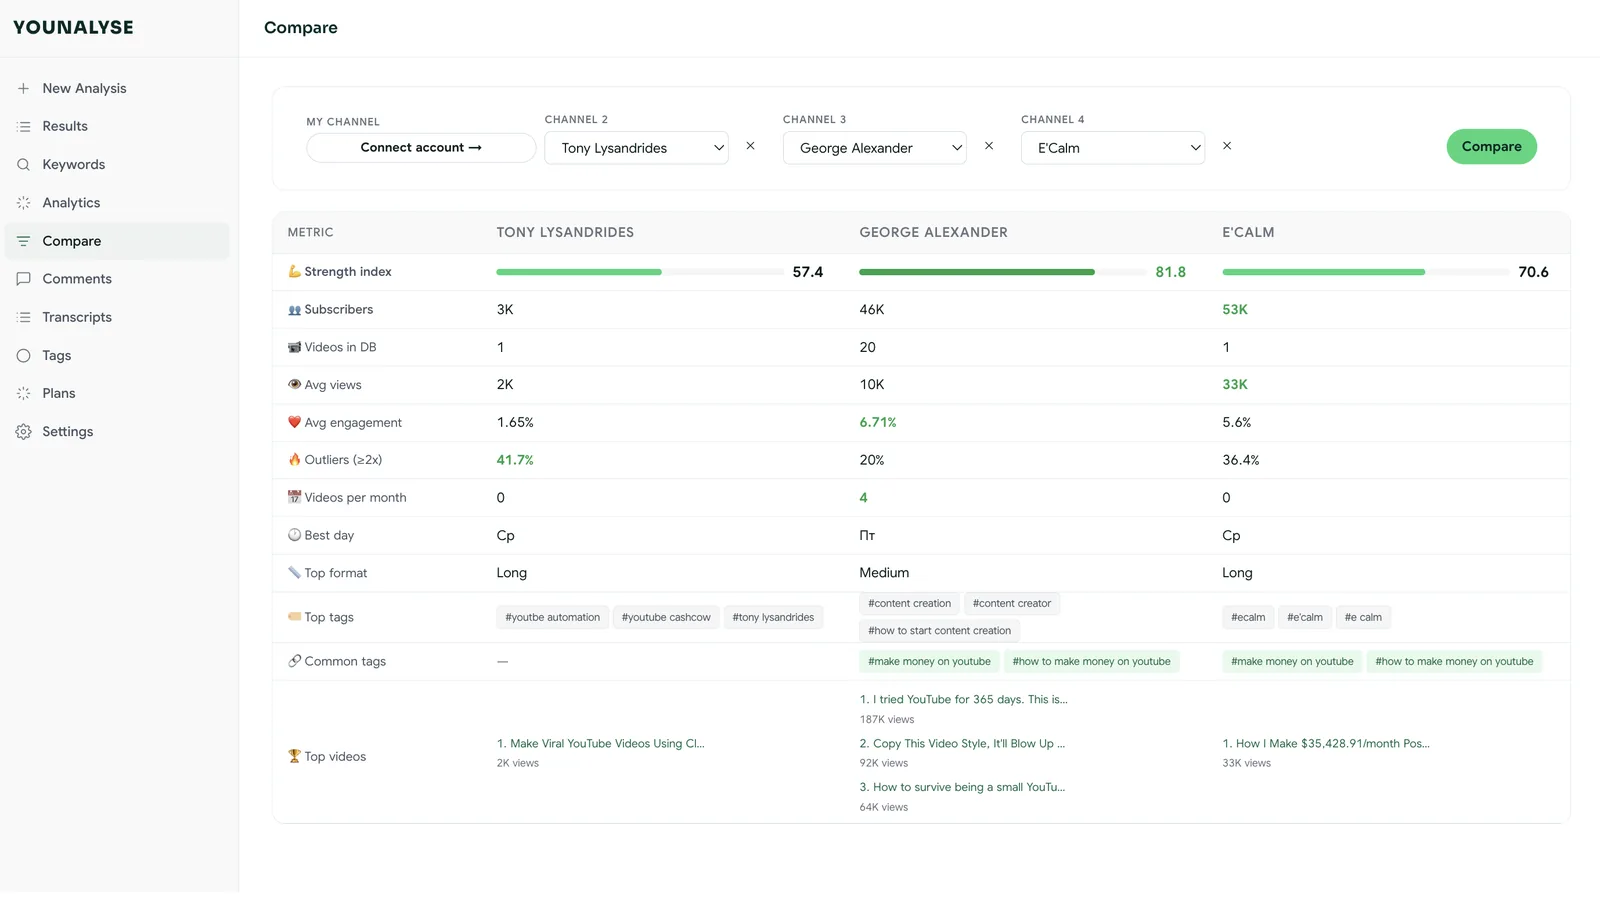
Task: Click the #youtube cashcow tag chip
Action: click(666, 617)
